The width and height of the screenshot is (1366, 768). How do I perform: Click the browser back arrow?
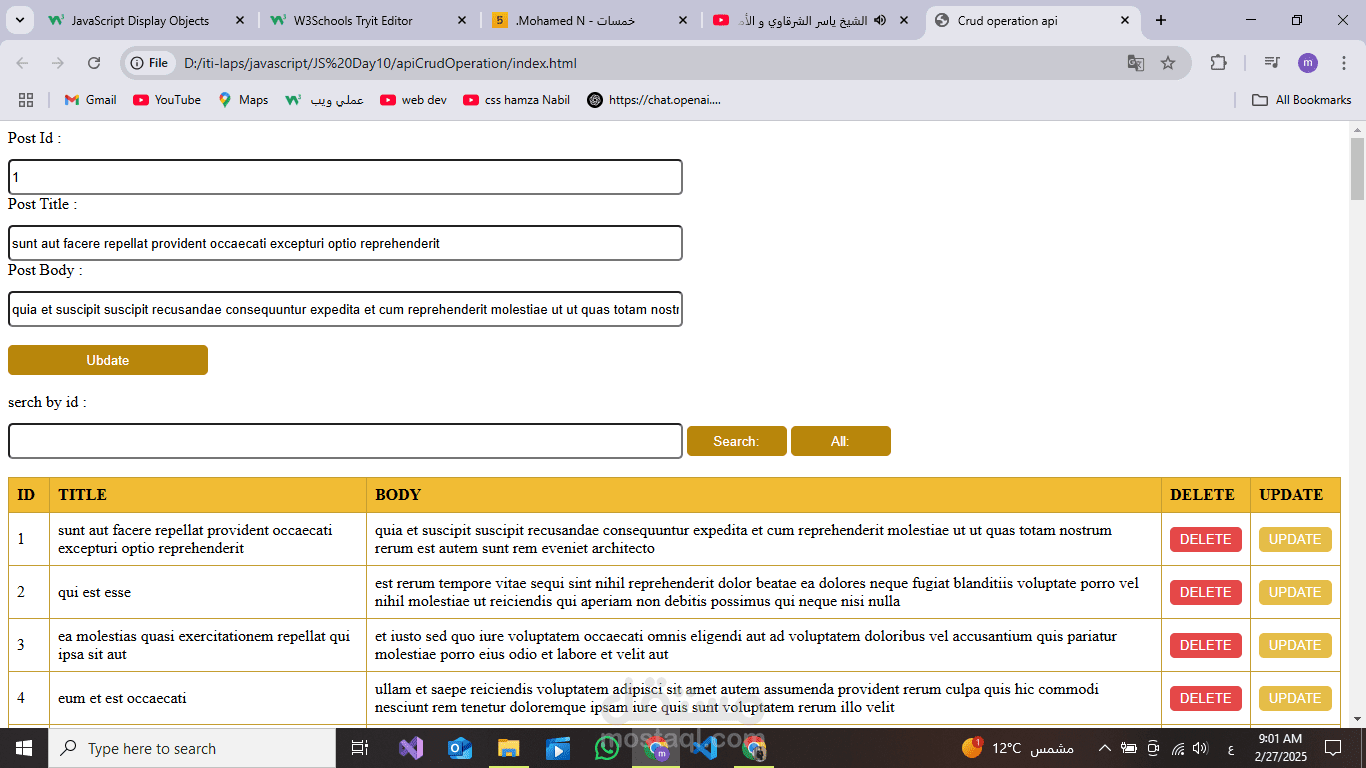(x=22, y=63)
